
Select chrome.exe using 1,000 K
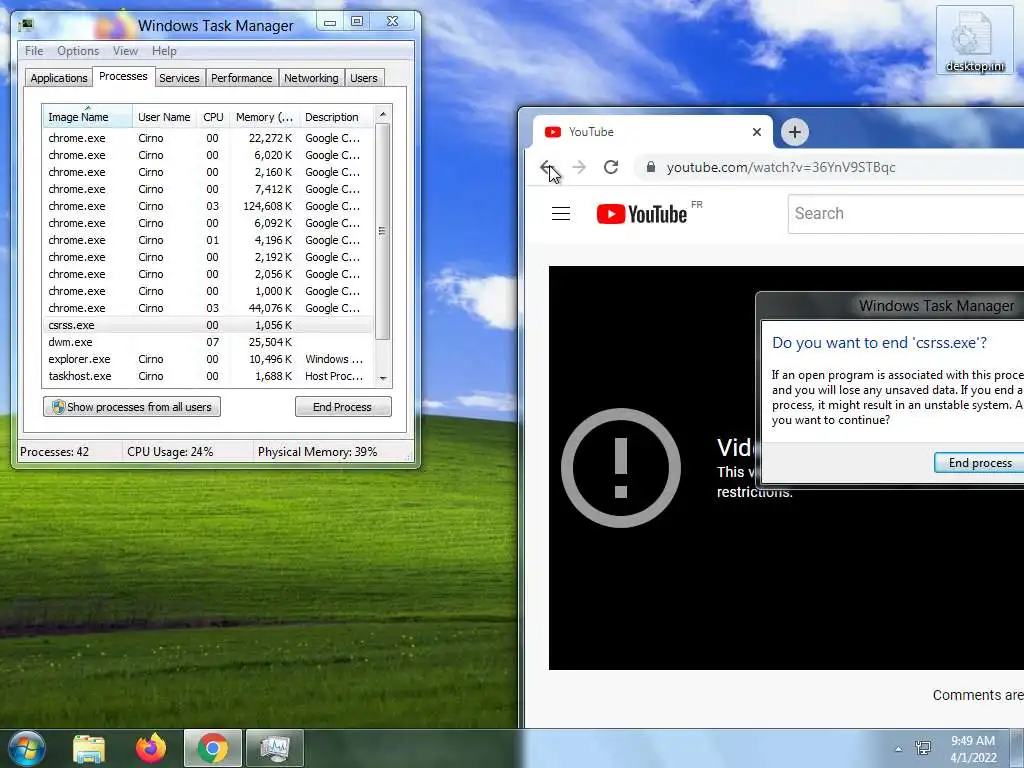208,291
